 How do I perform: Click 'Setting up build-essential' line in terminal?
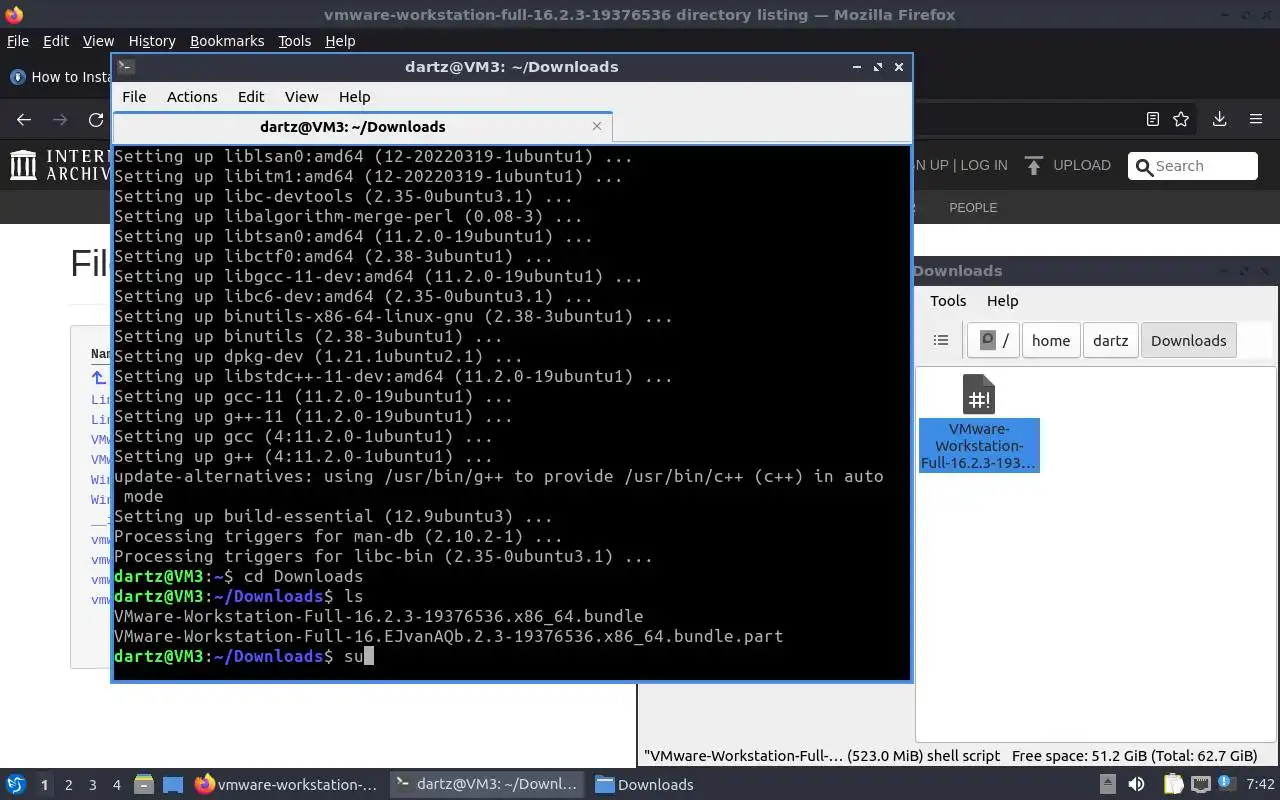click(333, 516)
